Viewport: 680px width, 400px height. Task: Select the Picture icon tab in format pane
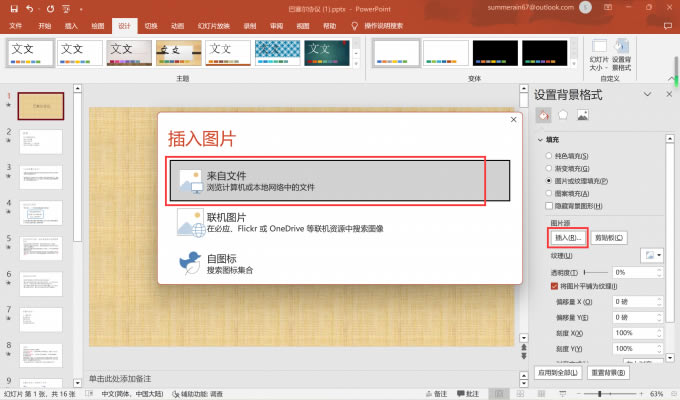582,115
